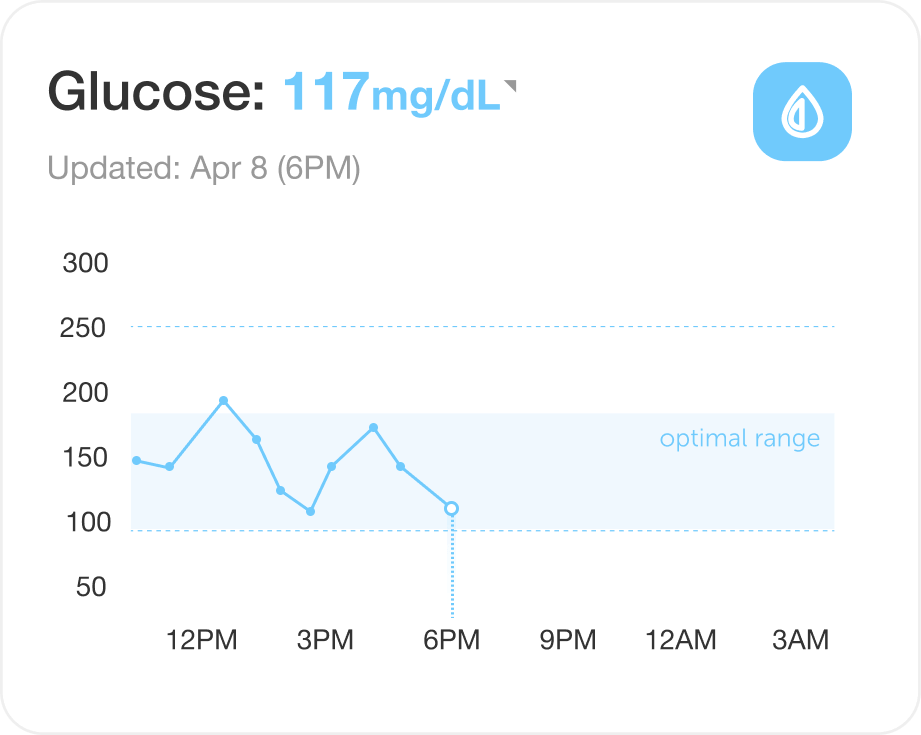921x735 pixels.
Task: Select the hollow current reading point at 6PM
Action: click(x=452, y=509)
